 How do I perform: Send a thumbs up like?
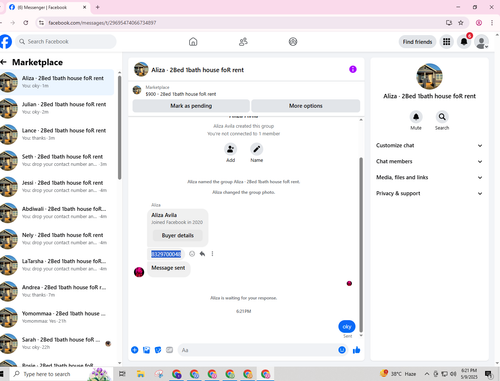tap(356, 350)
